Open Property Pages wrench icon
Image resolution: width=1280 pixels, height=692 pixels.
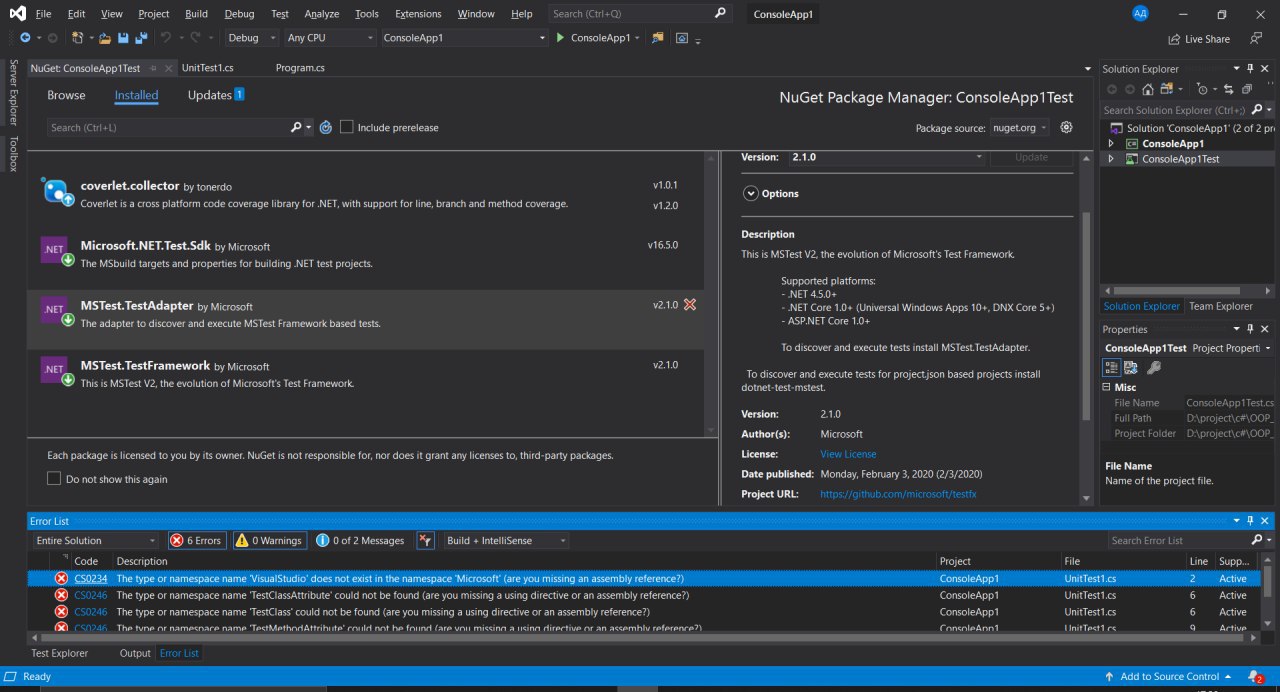[1154, 367]
